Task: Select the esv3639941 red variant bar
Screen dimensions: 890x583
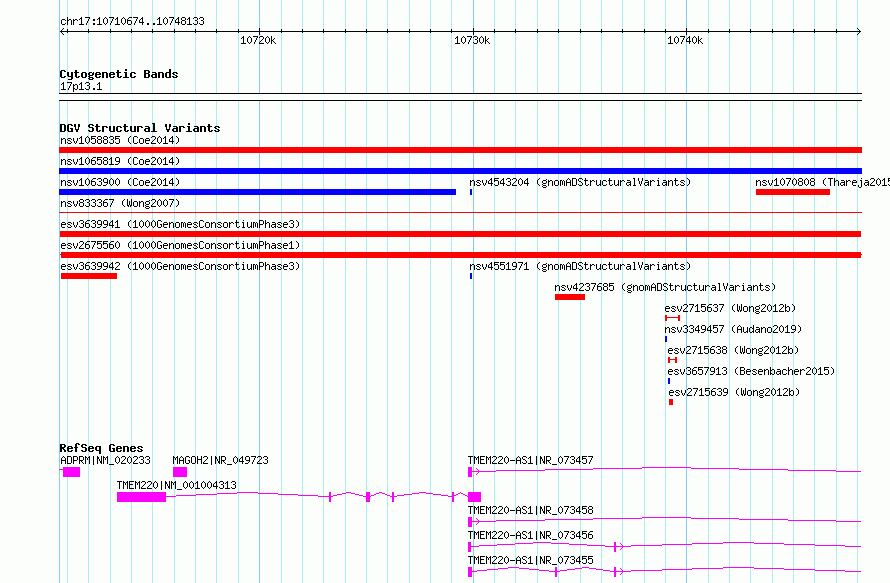Action: 460,234
